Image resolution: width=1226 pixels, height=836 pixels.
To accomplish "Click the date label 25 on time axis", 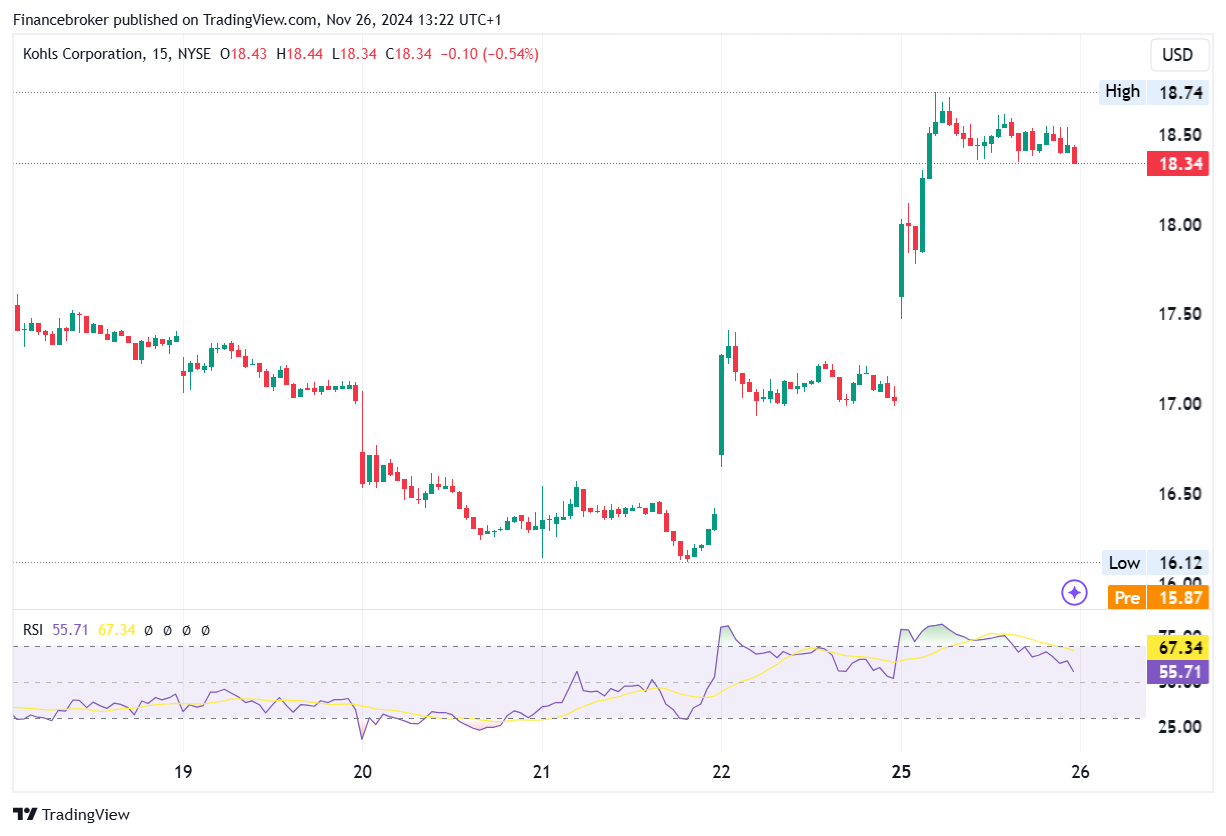I will 900,772.
